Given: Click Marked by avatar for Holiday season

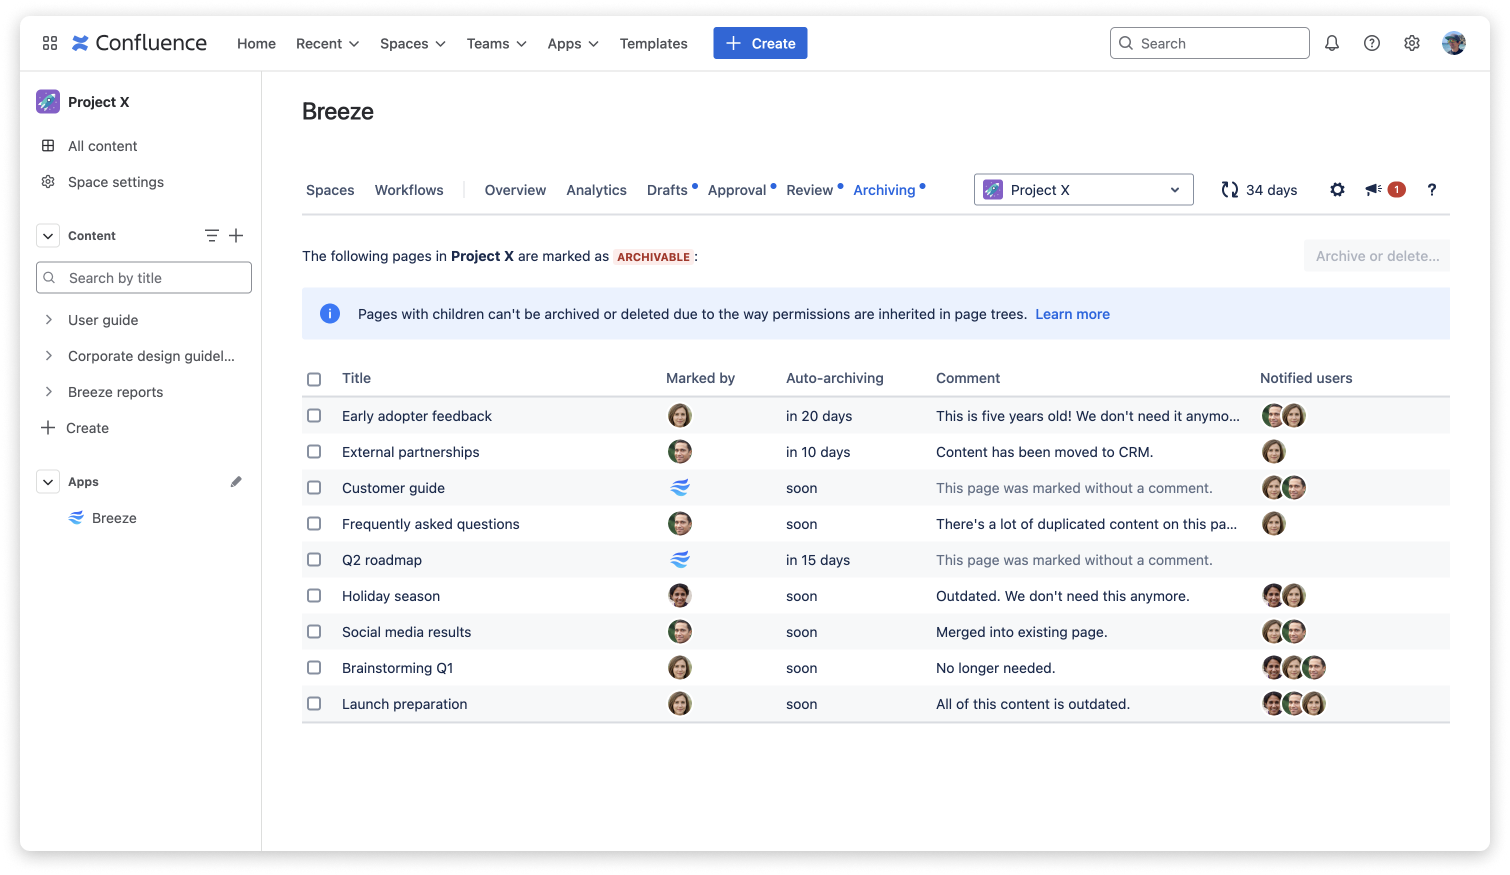Looking at the screenshot, I should pos(680,596).
